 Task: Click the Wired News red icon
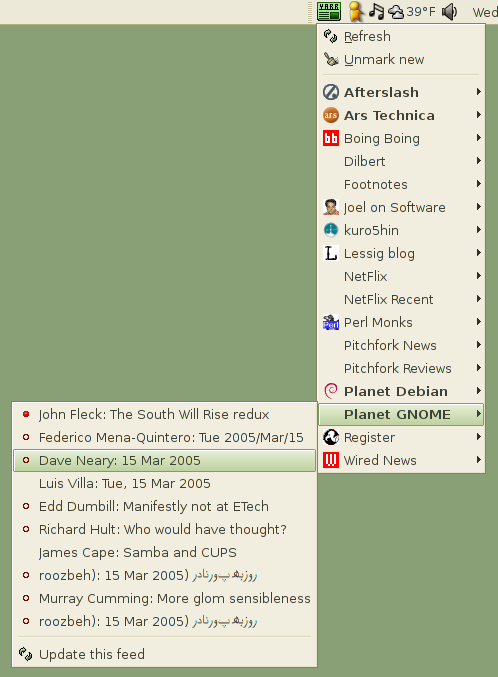pos(331,460)
